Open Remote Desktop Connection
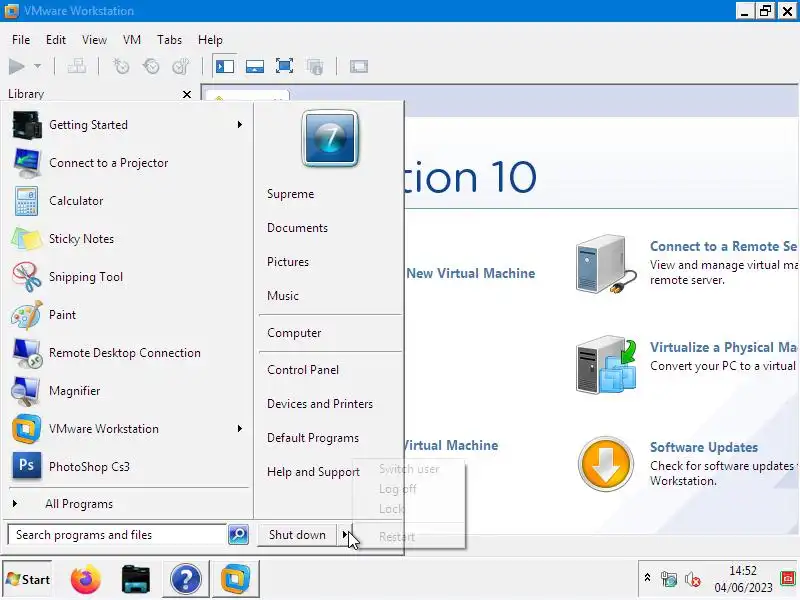 [x=128, y=353]
